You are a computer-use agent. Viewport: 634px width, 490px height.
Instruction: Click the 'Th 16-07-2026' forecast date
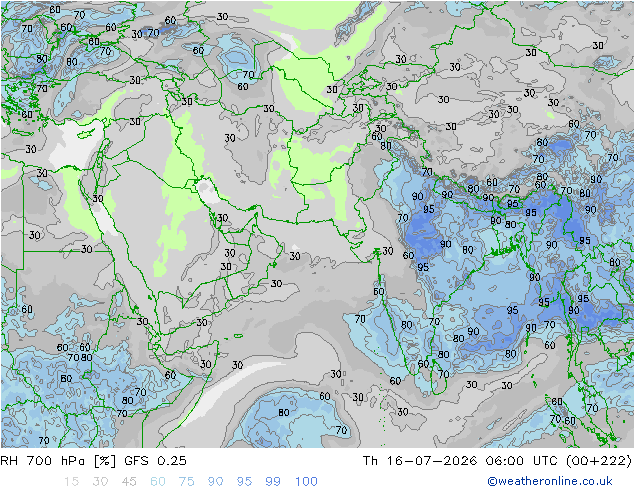pyautogui.click(x=420, y=460)
